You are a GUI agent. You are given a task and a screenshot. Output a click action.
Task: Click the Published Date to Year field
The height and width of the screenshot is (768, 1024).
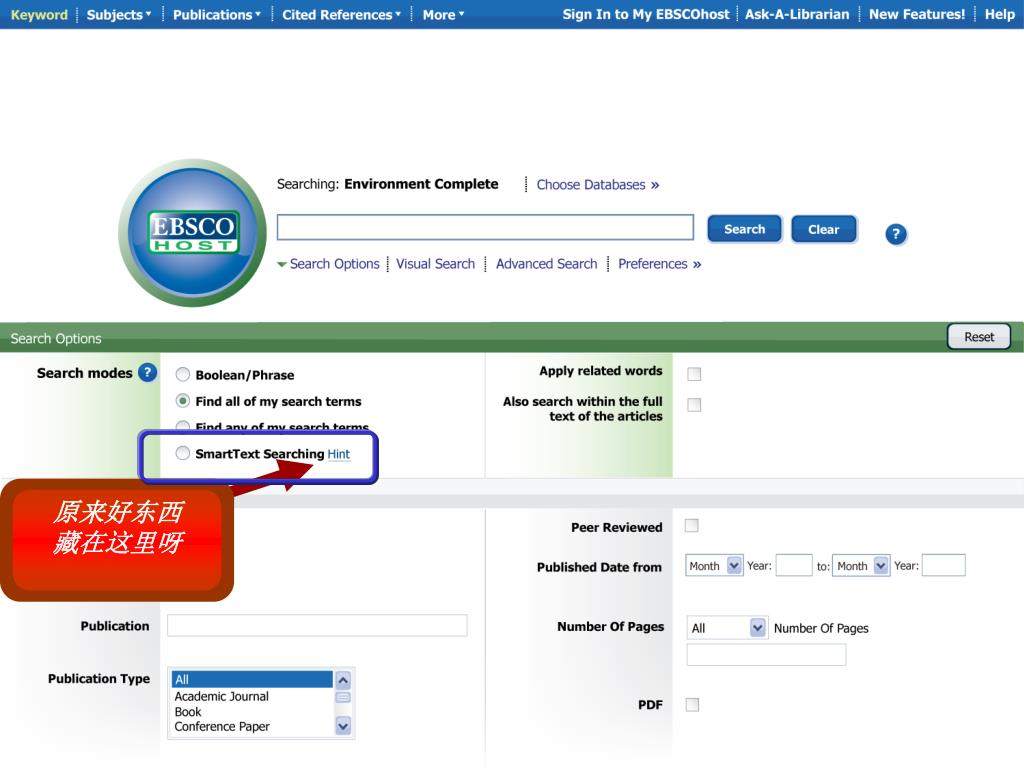pos(944,566)
